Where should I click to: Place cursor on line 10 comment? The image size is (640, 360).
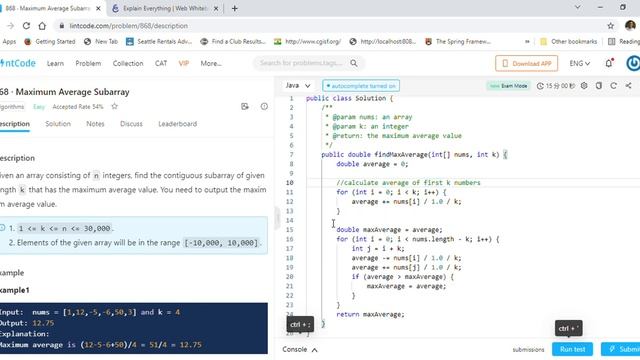point(408,183)
